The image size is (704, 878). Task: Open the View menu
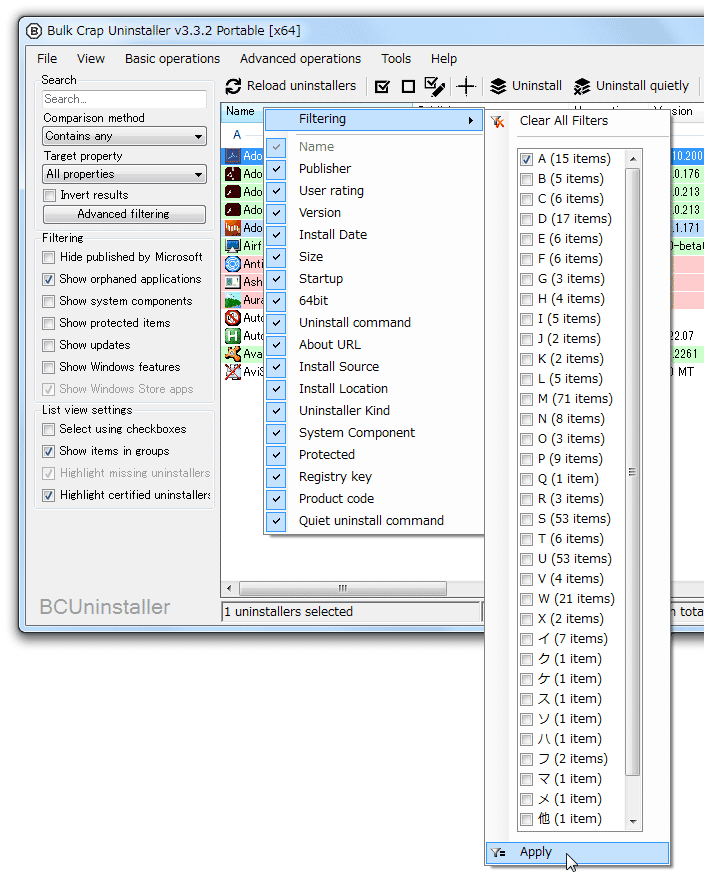point(91,59)
